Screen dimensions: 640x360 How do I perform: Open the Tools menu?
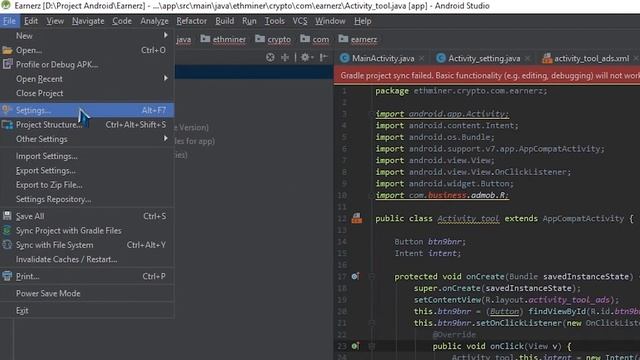(274, 21)
